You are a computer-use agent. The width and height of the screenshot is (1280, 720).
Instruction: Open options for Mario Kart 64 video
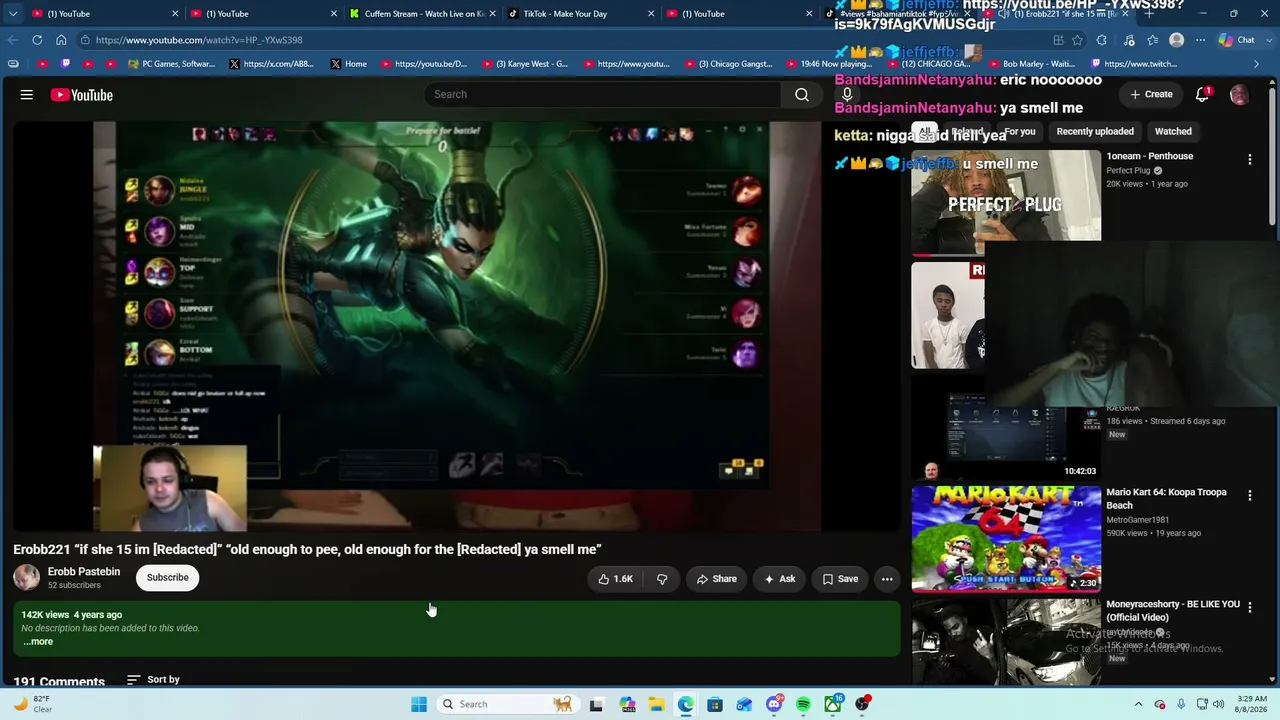click(x=1249, y=495)
